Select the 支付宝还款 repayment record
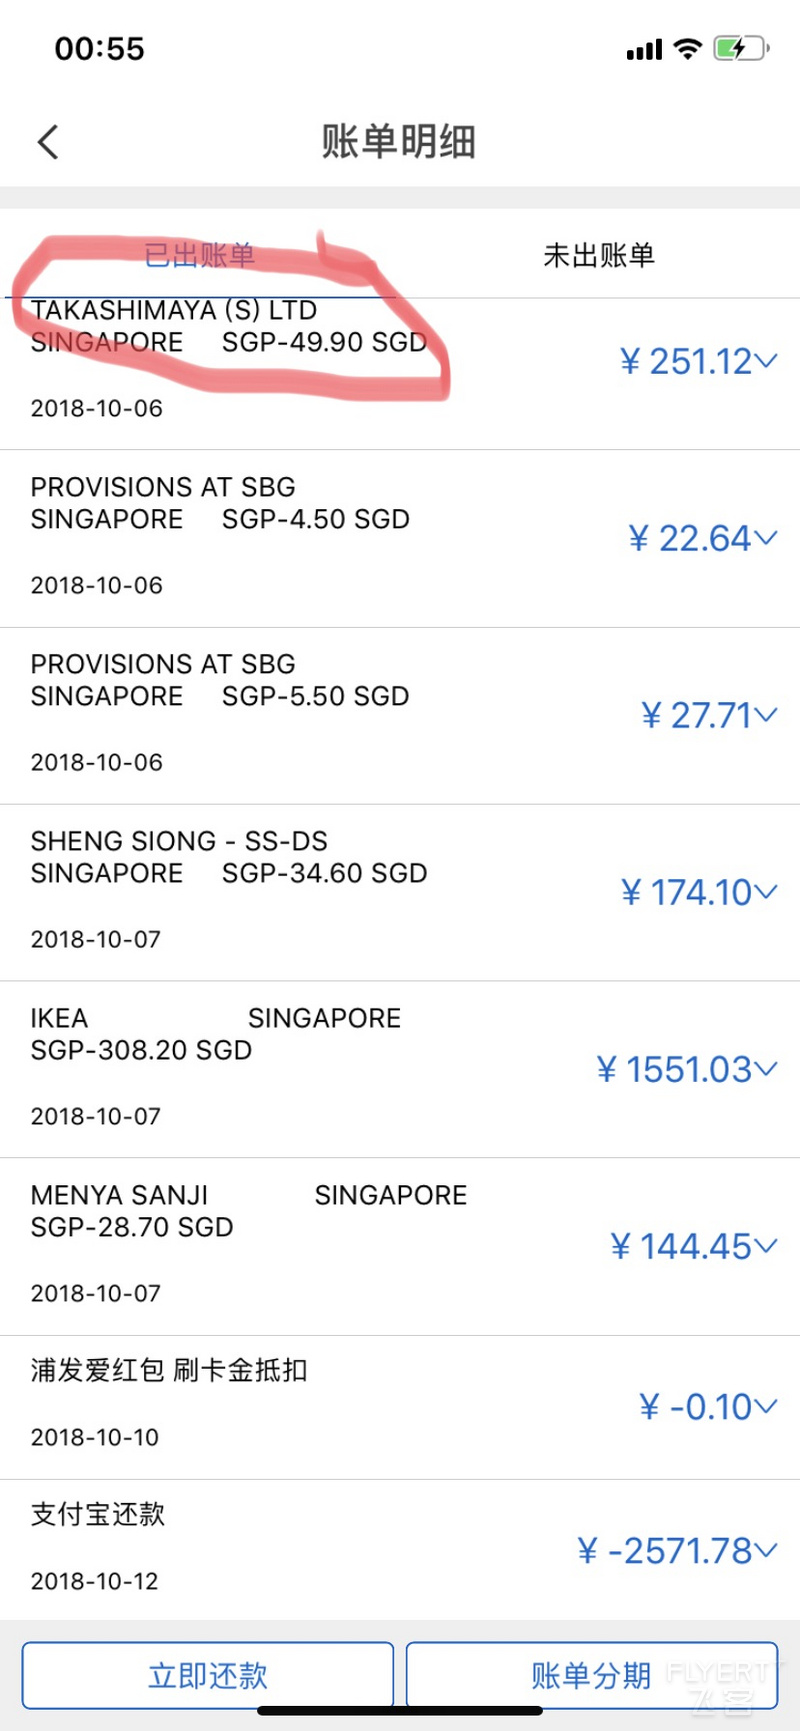Viewport: 800px width, 1731px height. tap(400, 1550)
